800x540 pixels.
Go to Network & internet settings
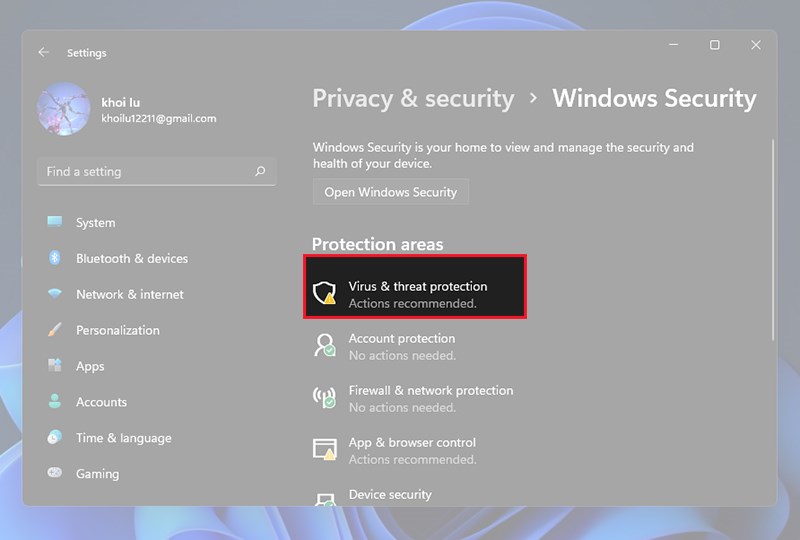(x=130, y=294)
